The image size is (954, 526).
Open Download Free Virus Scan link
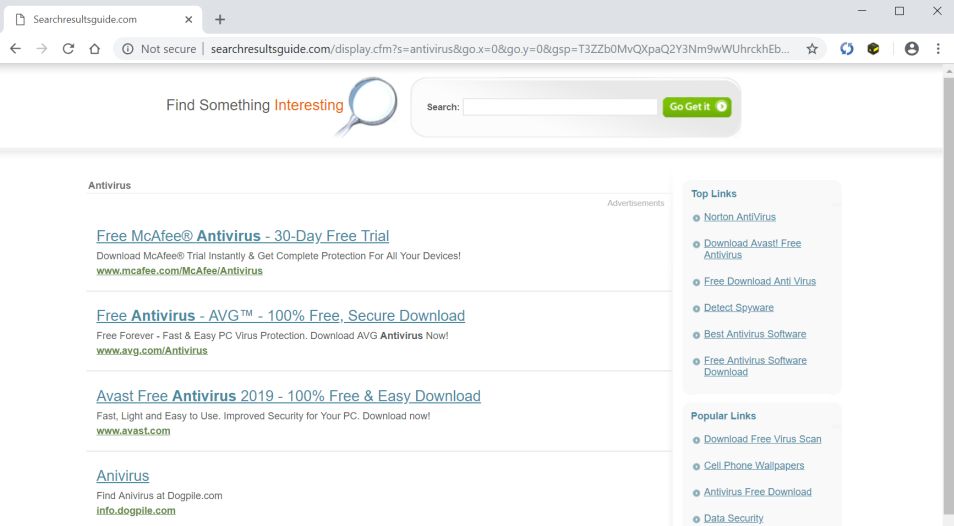pyautogui.click(x=762, y=439)
